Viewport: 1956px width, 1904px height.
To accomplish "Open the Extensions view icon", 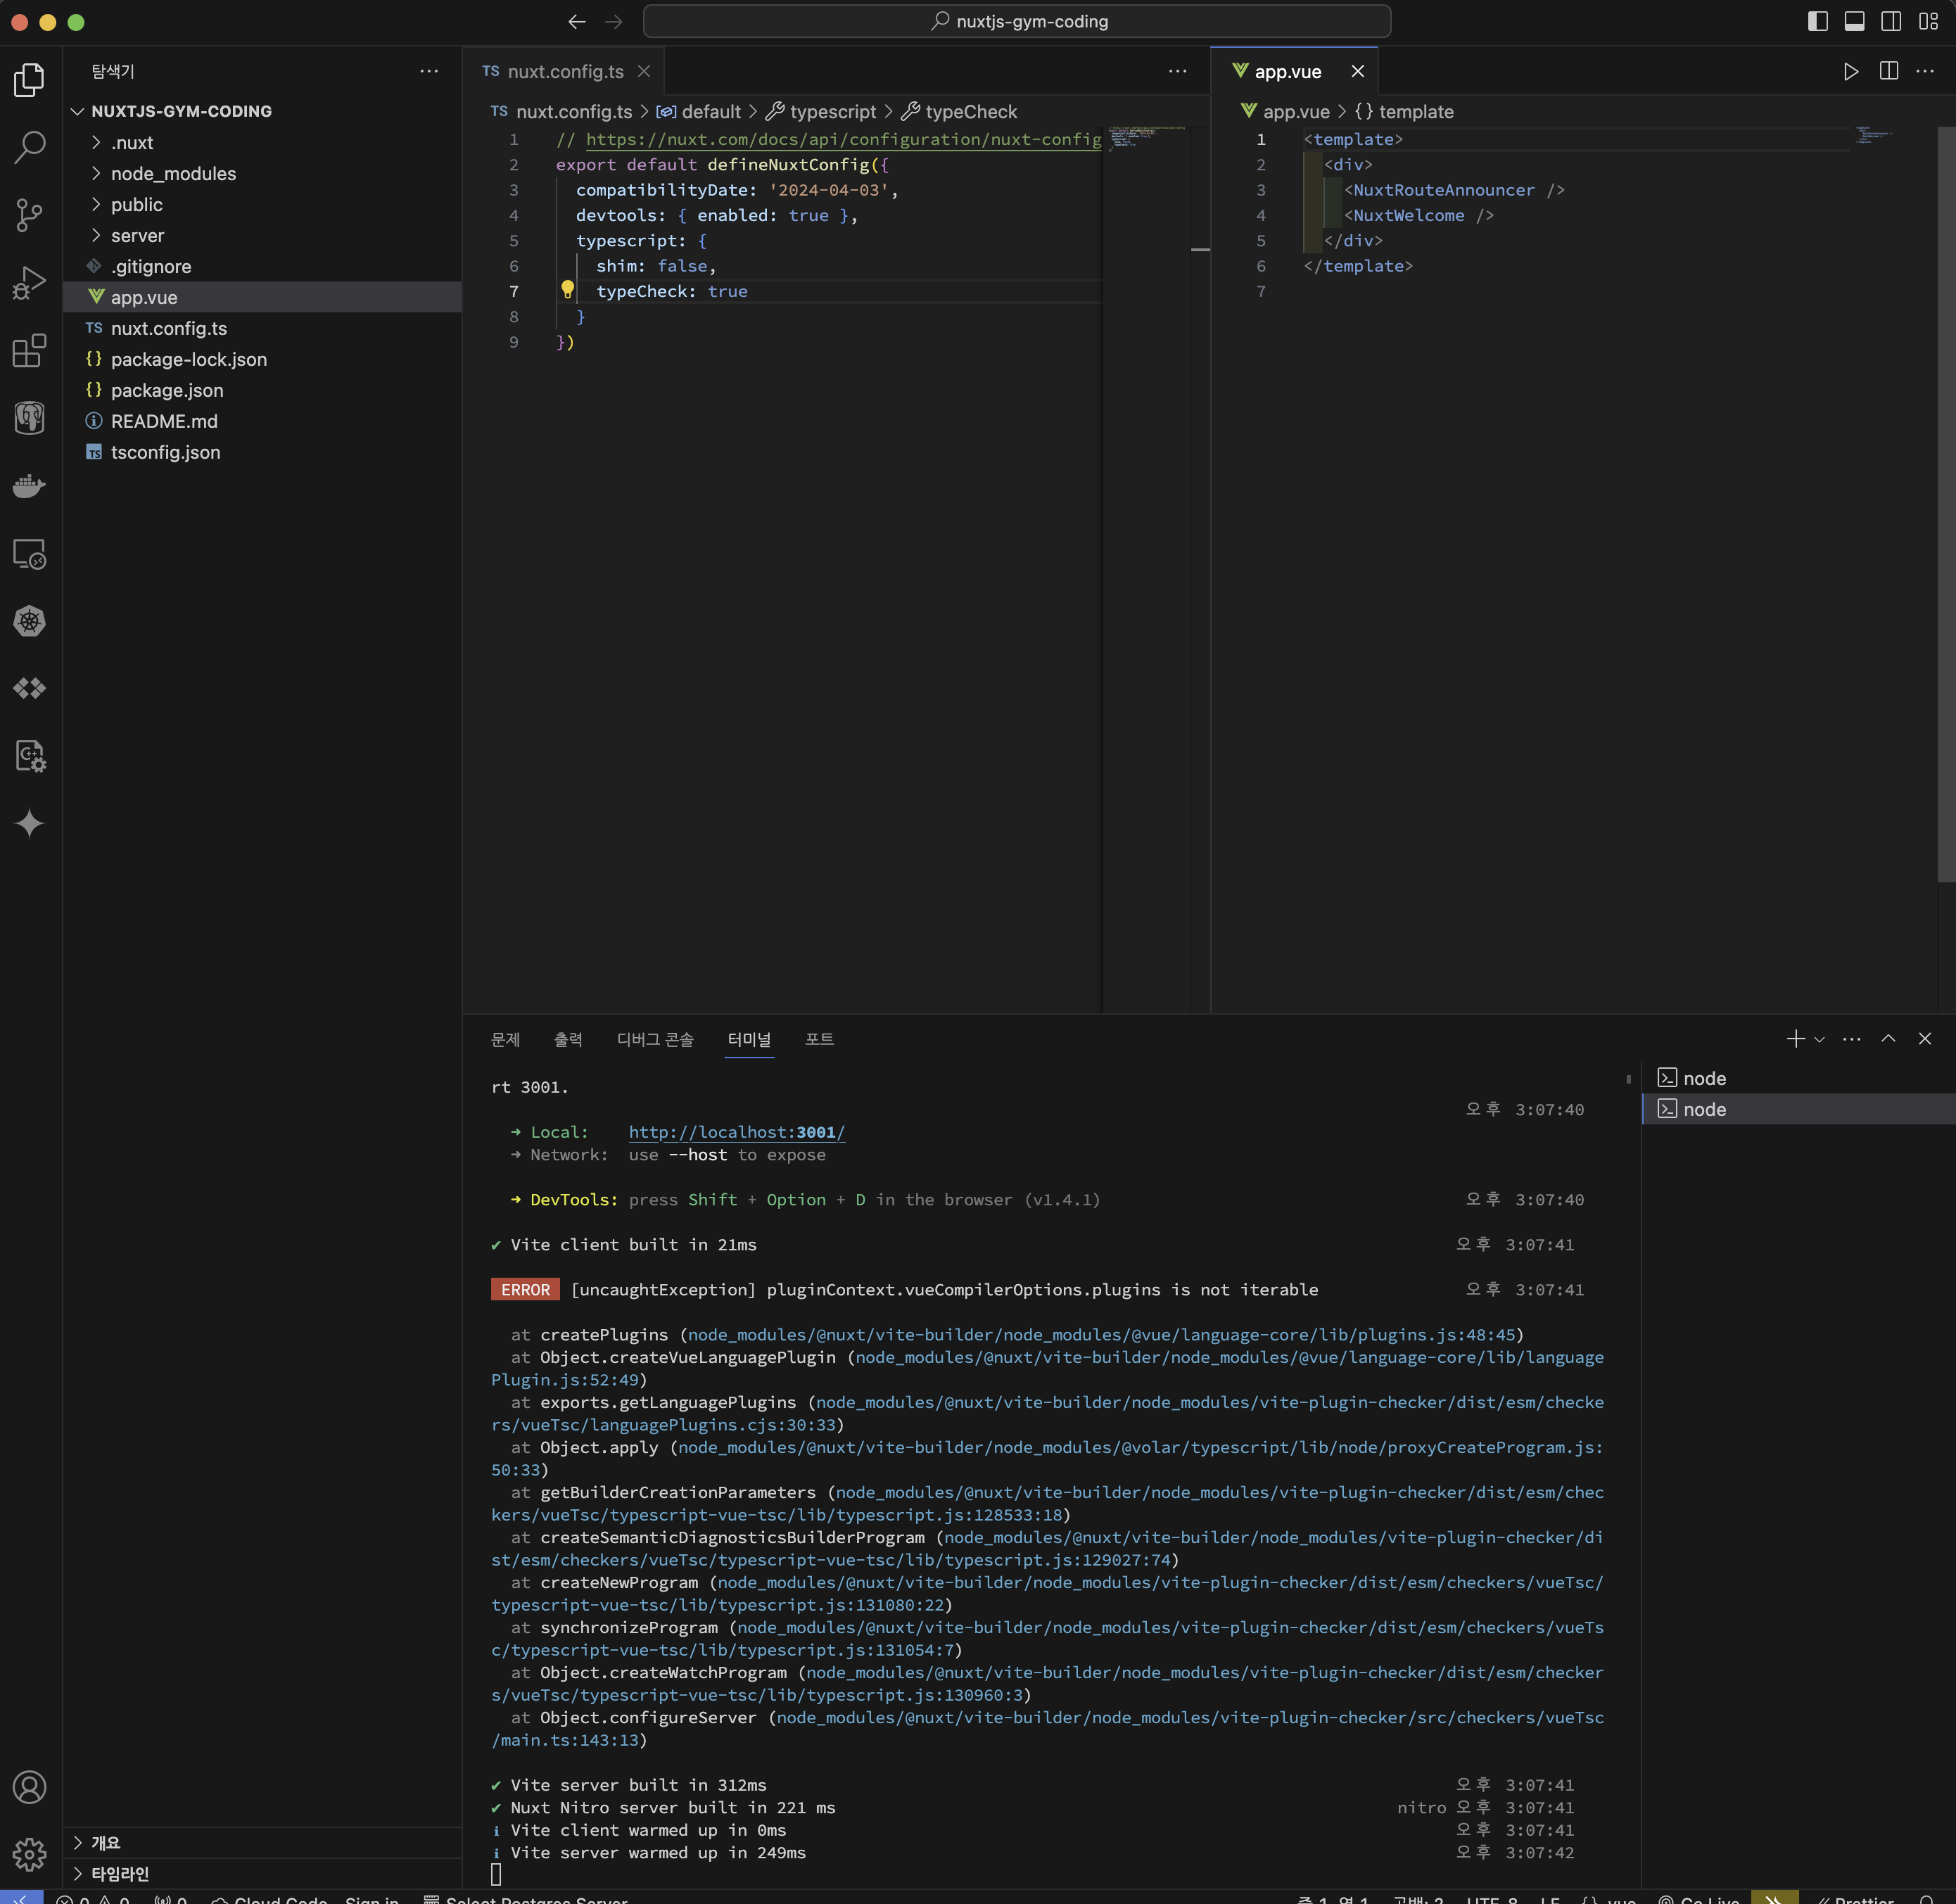I will click(30, 350).
